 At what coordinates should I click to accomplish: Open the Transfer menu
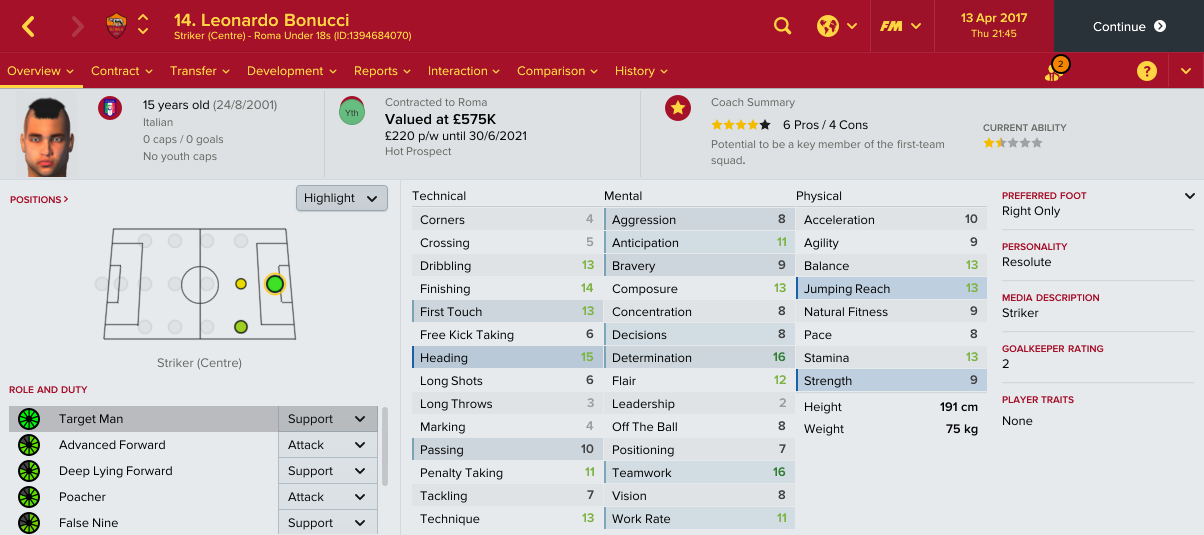[200, 71]
